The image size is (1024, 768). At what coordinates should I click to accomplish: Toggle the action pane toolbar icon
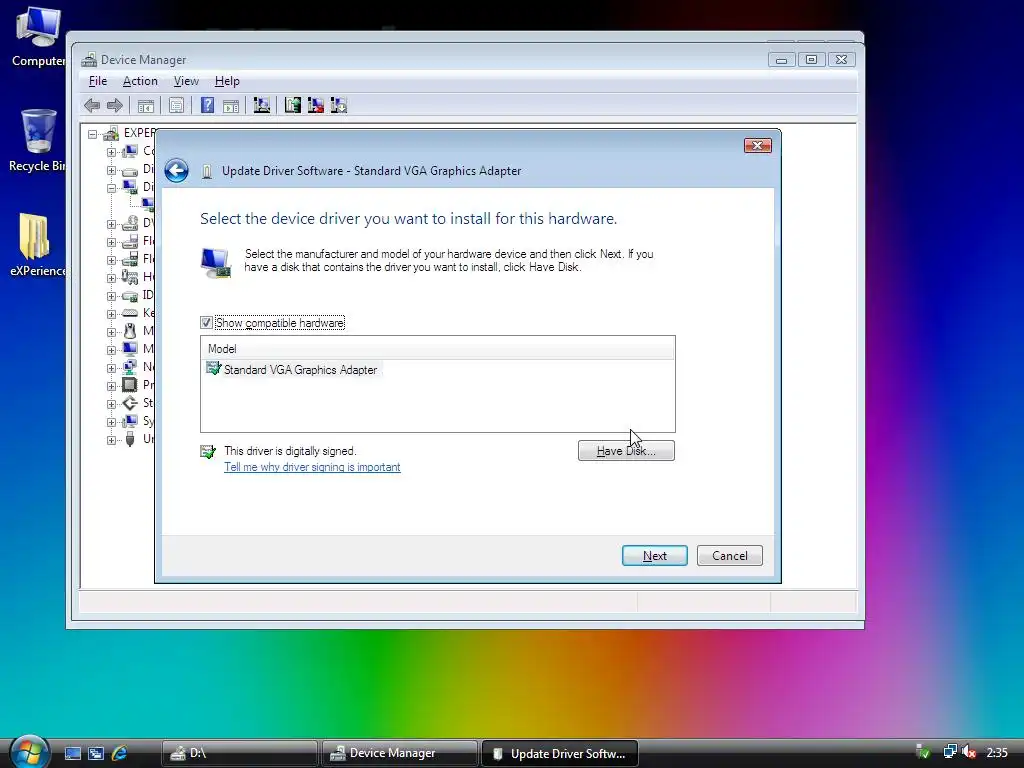(x=231, y=105)
